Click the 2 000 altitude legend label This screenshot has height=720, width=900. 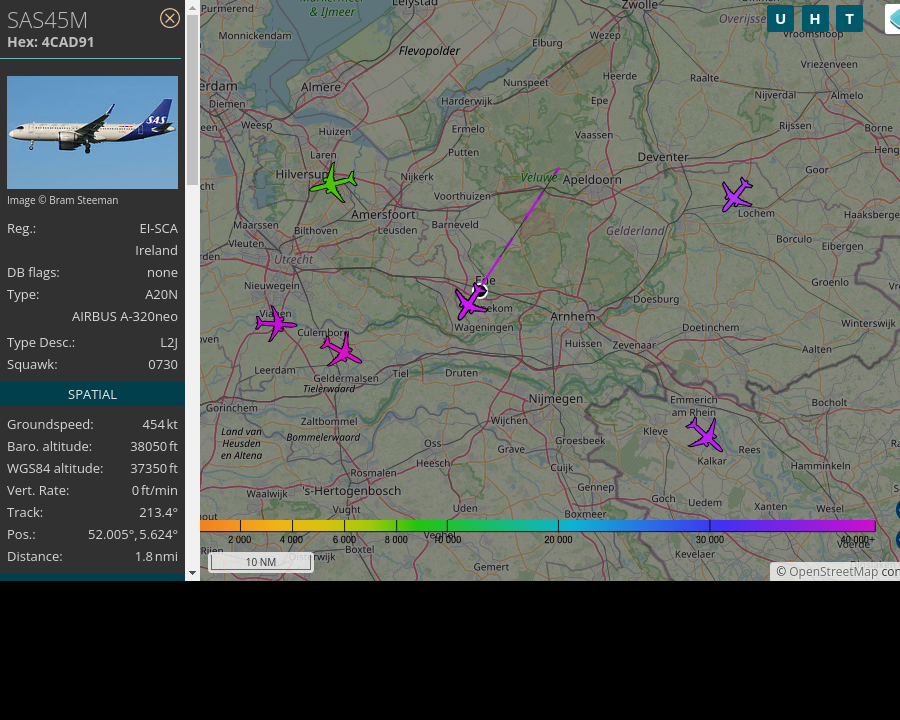(x=239, y=540)
